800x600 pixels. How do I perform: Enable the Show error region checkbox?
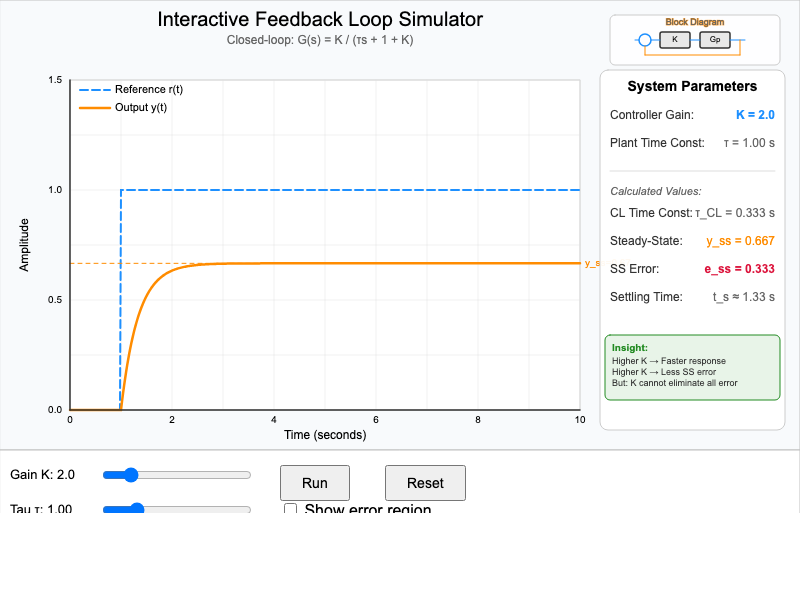(291, 510)
